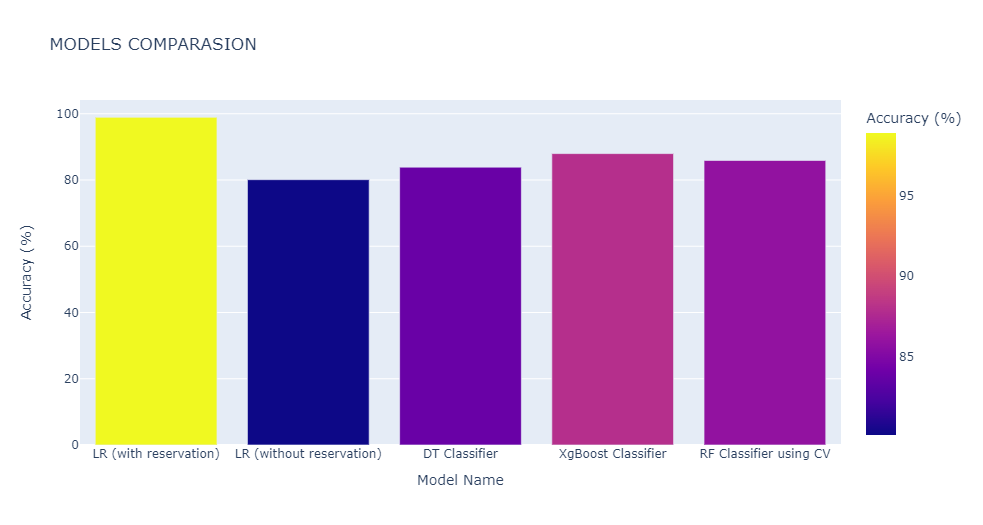Click the MODELS COMPARASION chart title
Screen dimensions: 983x525
(x=153, y=44)
